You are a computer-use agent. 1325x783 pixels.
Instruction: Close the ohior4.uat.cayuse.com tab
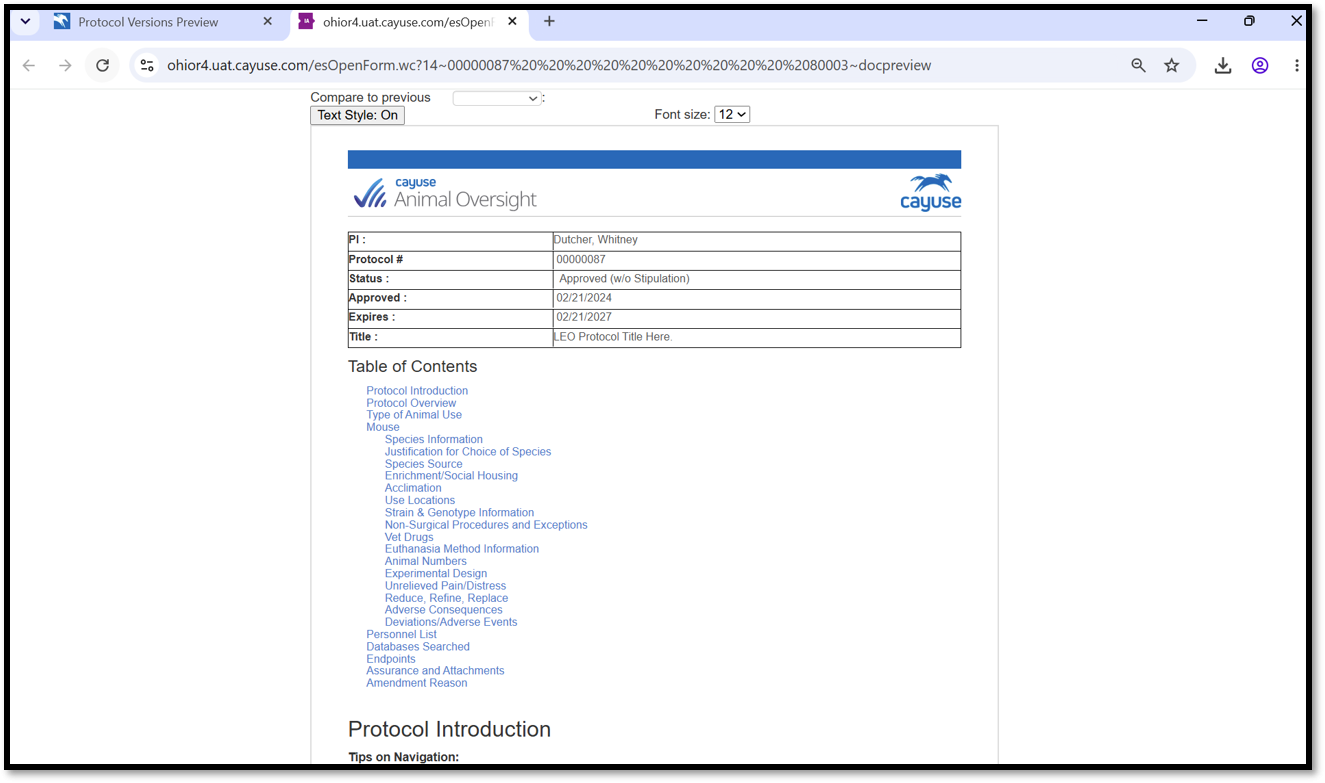pyautogui.click(x=511, y=21)
